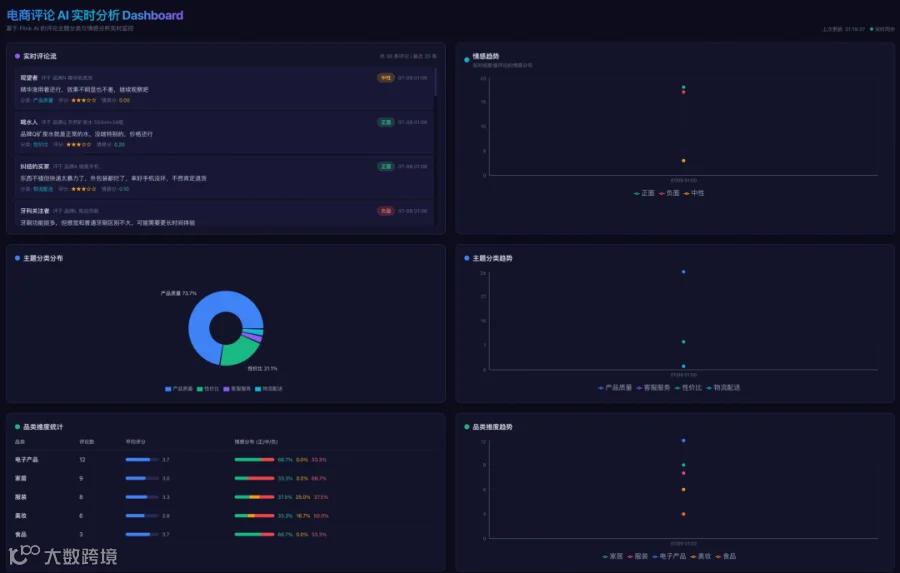Viewport: 900px width, 573px height.
Task: Click the 家居 sentiment distribution bar
Action: 254,478
